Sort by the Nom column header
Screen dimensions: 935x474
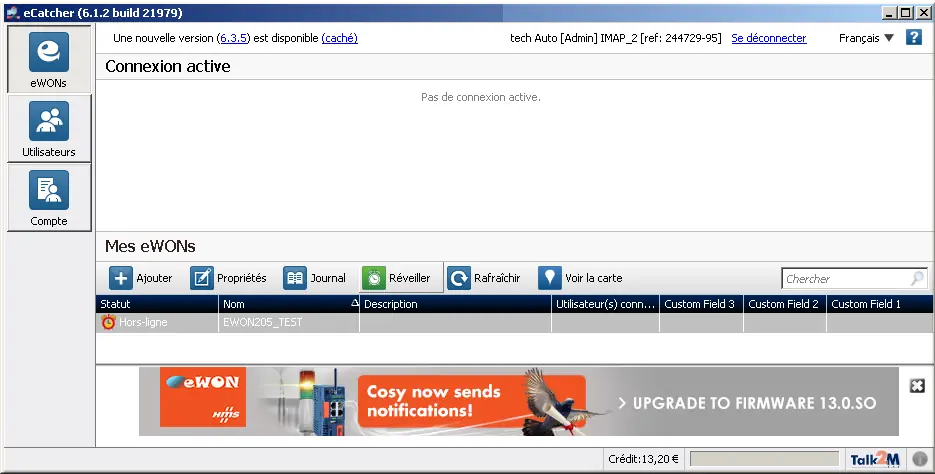pyautogui.click(x=289, y=304)
